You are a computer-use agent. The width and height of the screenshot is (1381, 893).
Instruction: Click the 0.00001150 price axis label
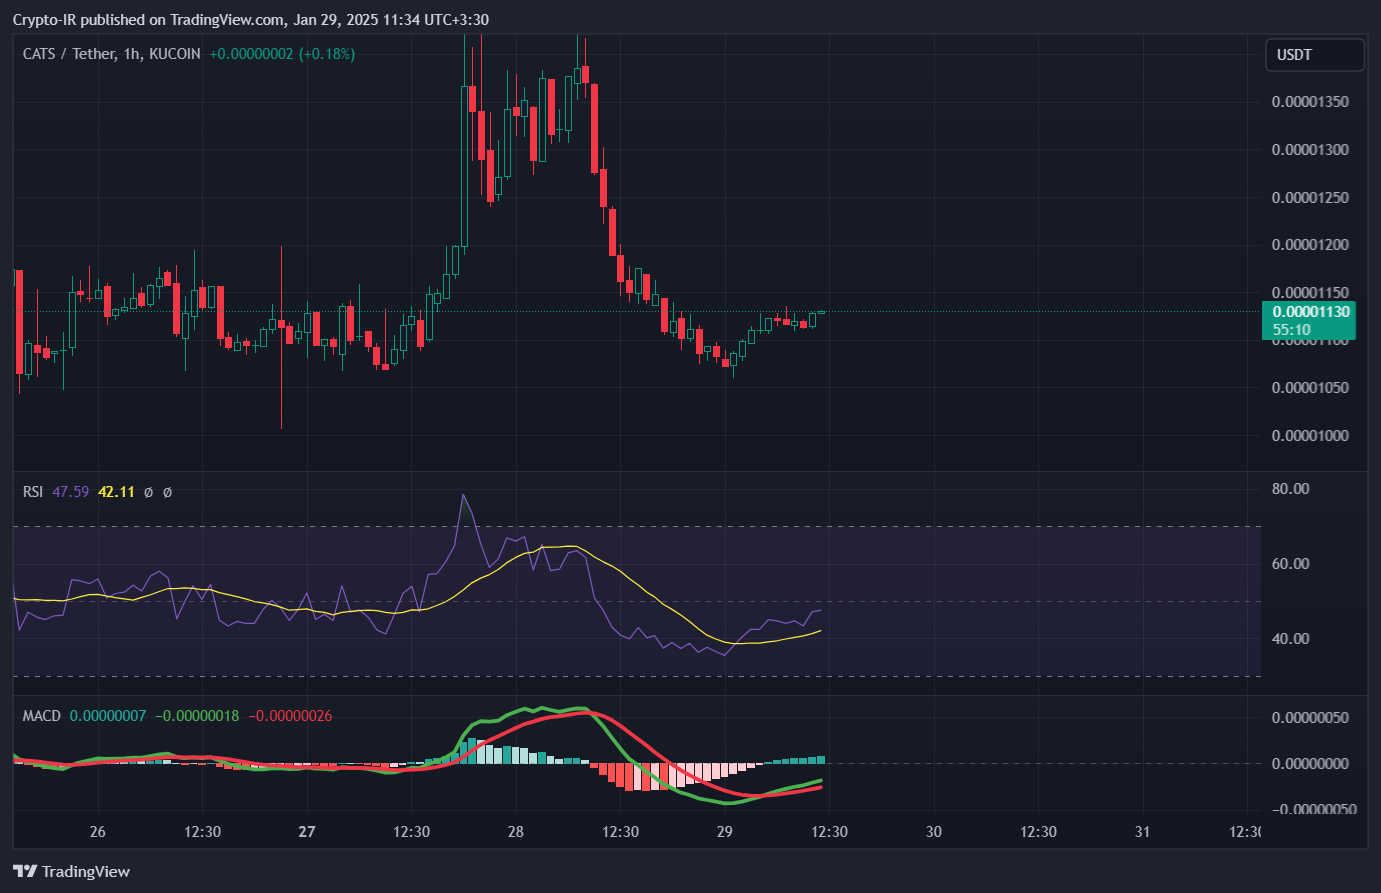pos(1310,293)
